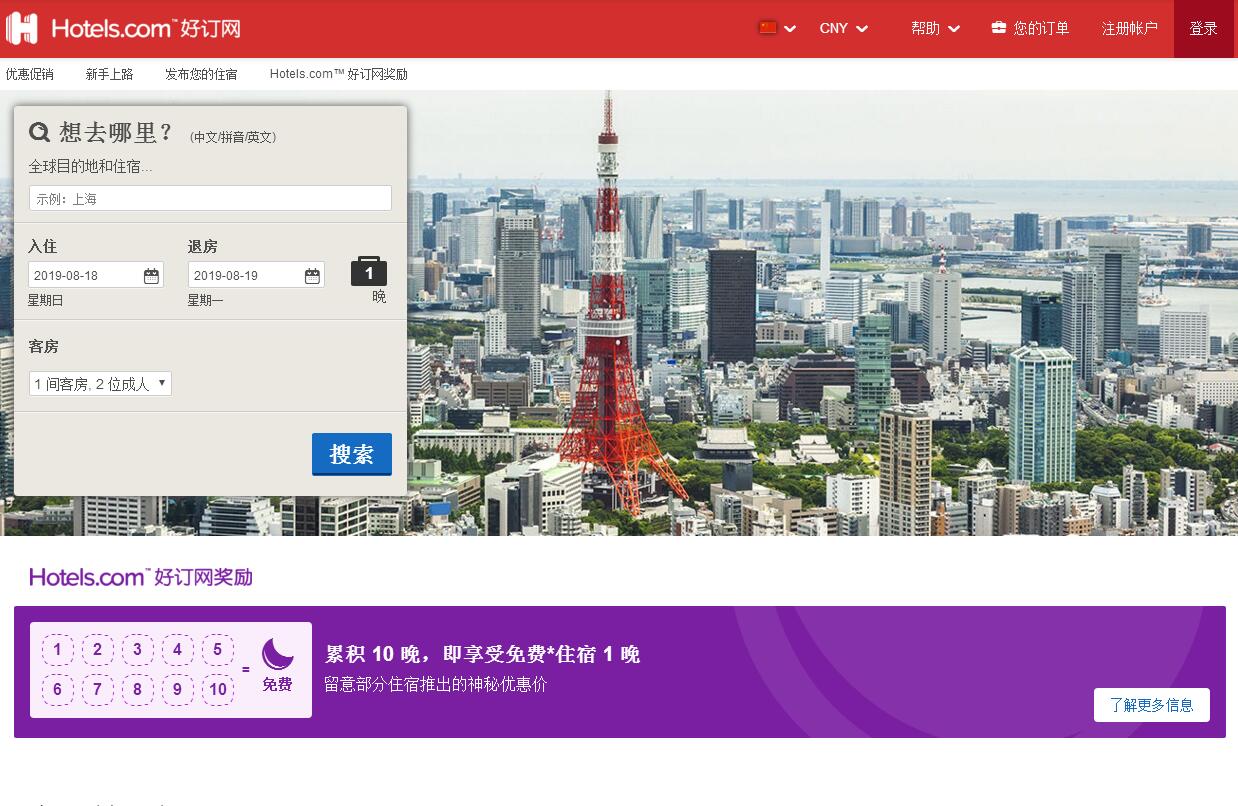Click the moon 免费 reward icon
Screen dimensions: 1238x806
[277, 656]
